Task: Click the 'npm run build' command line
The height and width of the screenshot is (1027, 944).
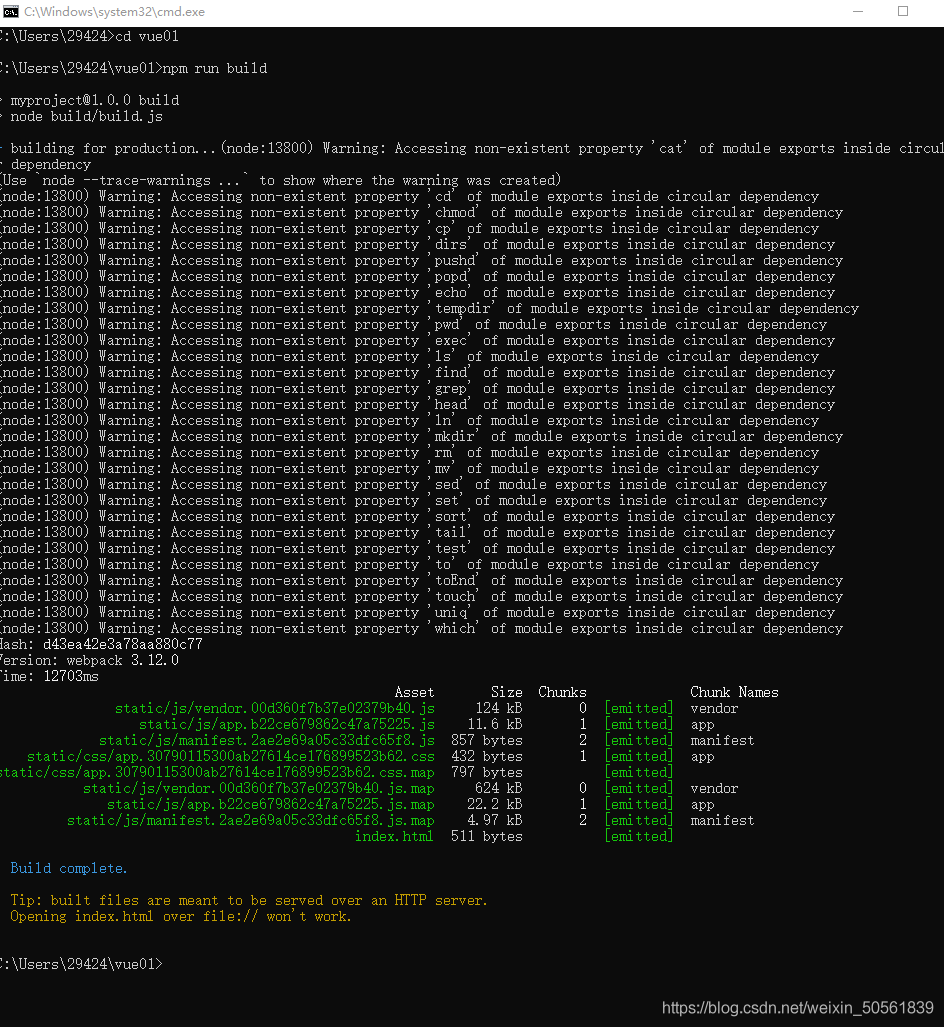Action: (134, 68)
